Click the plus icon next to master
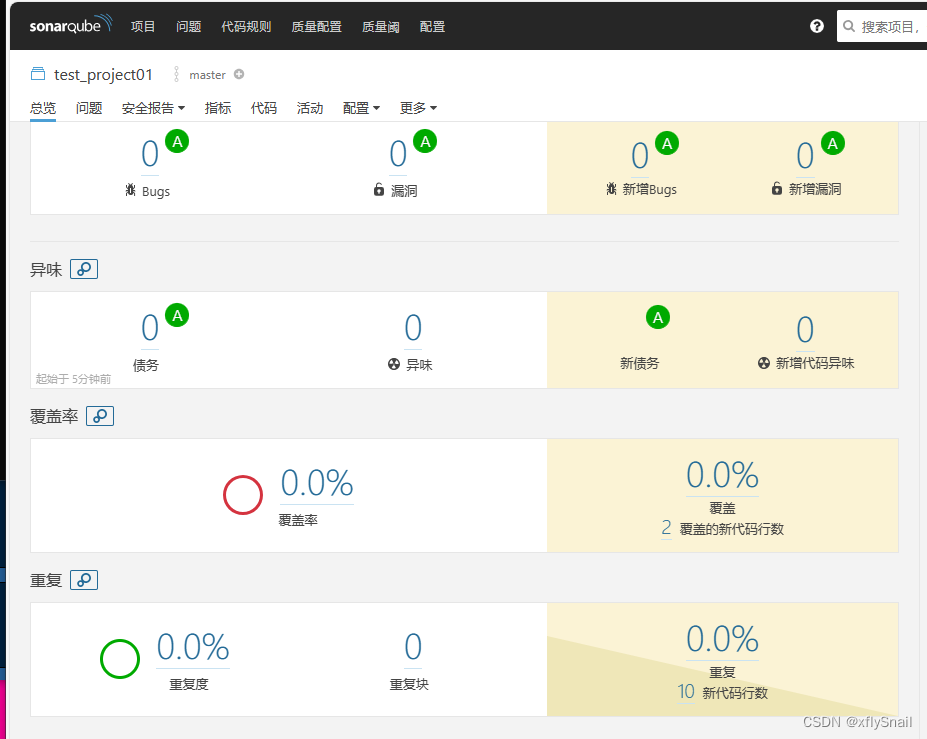 [x=239, y=74]
